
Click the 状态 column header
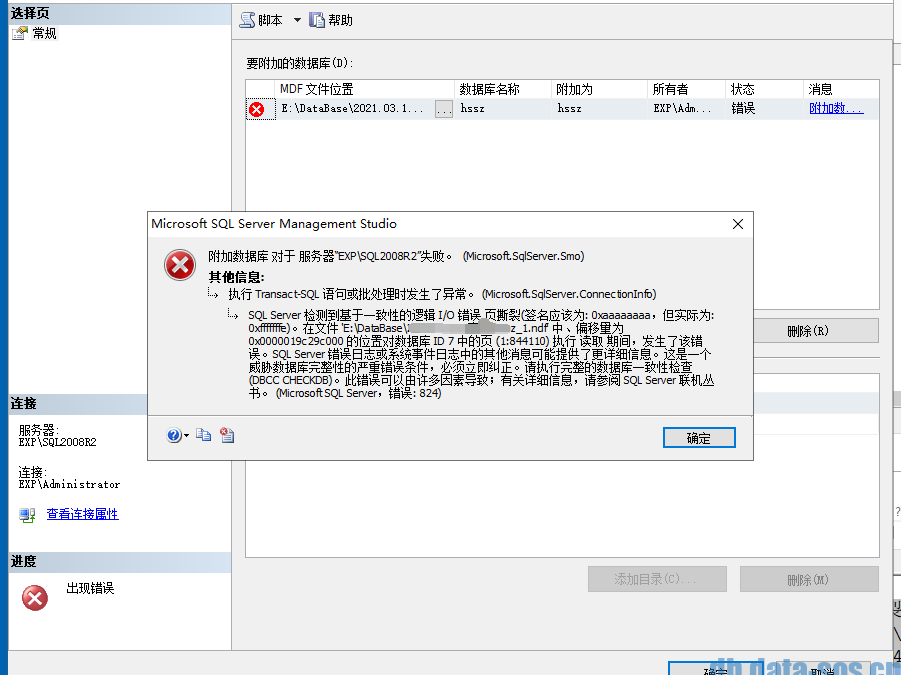[764, 89]
